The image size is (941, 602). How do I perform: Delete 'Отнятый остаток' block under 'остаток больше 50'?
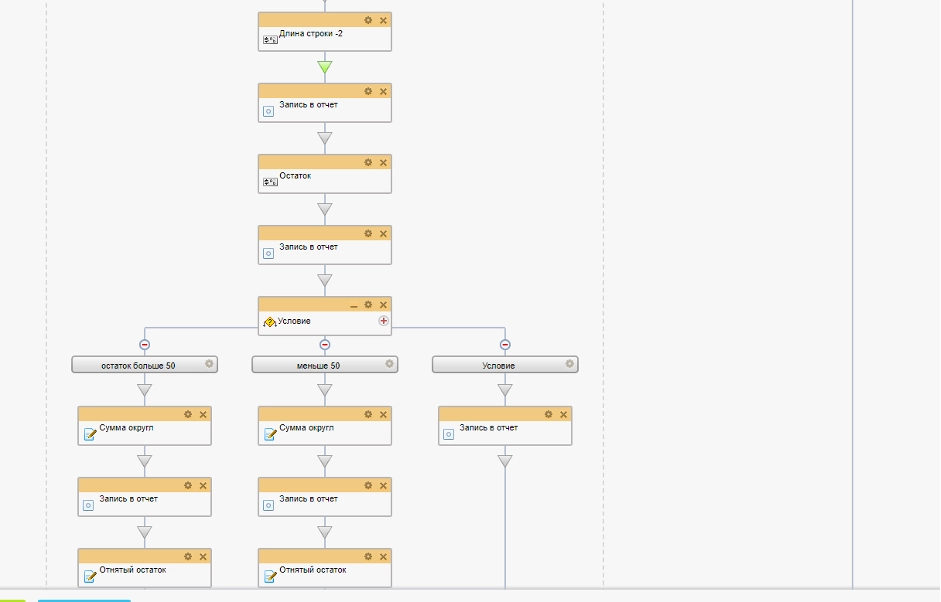click(x=203, y=556)
